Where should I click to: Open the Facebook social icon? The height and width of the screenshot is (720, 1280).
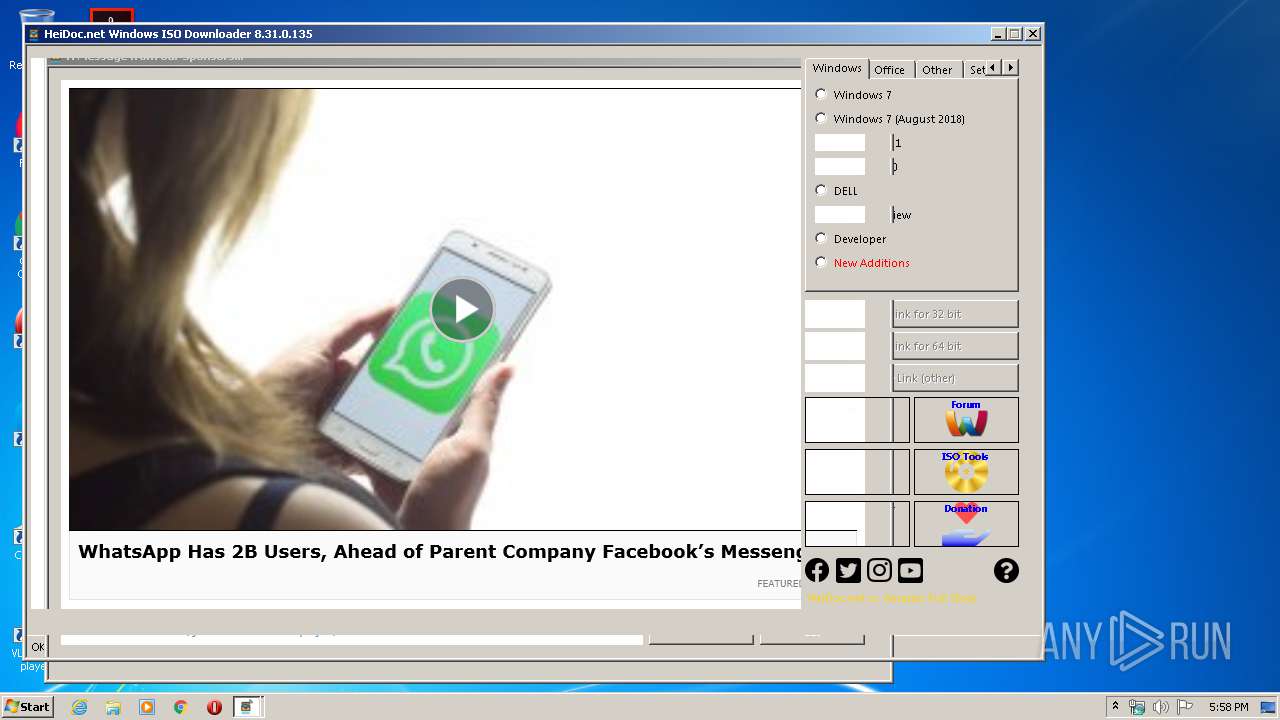[817, 570]
